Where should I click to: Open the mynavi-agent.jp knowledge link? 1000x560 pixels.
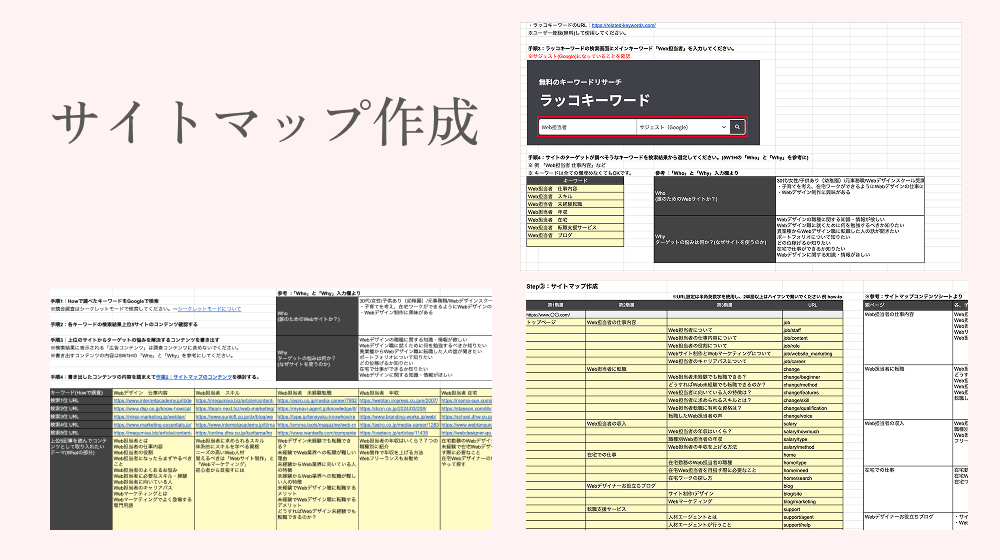coord(316,409)
